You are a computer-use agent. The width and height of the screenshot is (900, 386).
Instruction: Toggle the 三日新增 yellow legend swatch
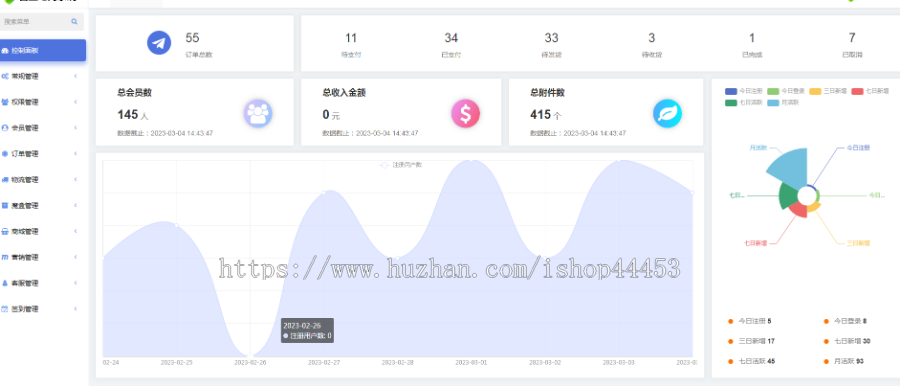(x=816, y=91)
